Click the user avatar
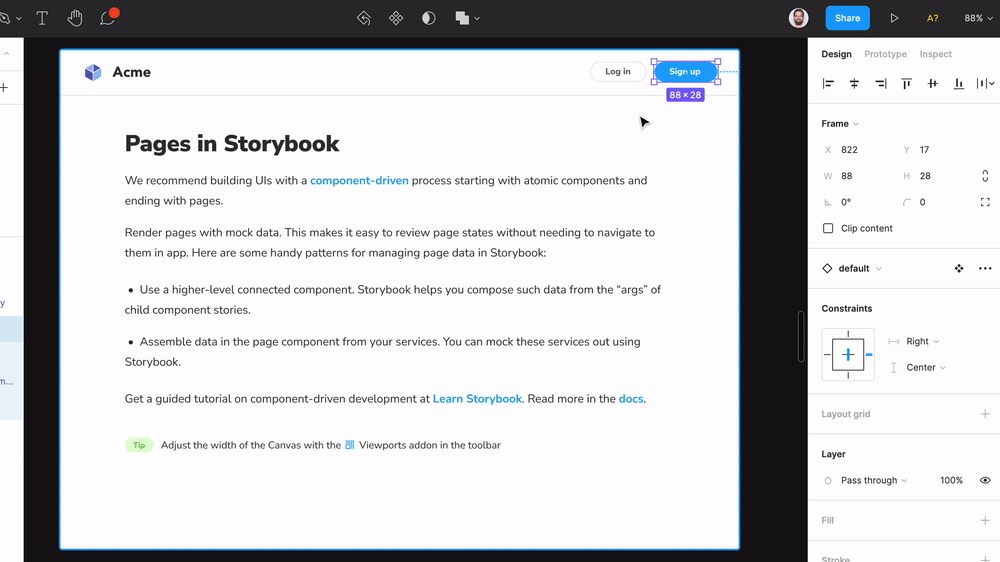The width and height of the screenshot is (1000, 562). click(798, 18)
